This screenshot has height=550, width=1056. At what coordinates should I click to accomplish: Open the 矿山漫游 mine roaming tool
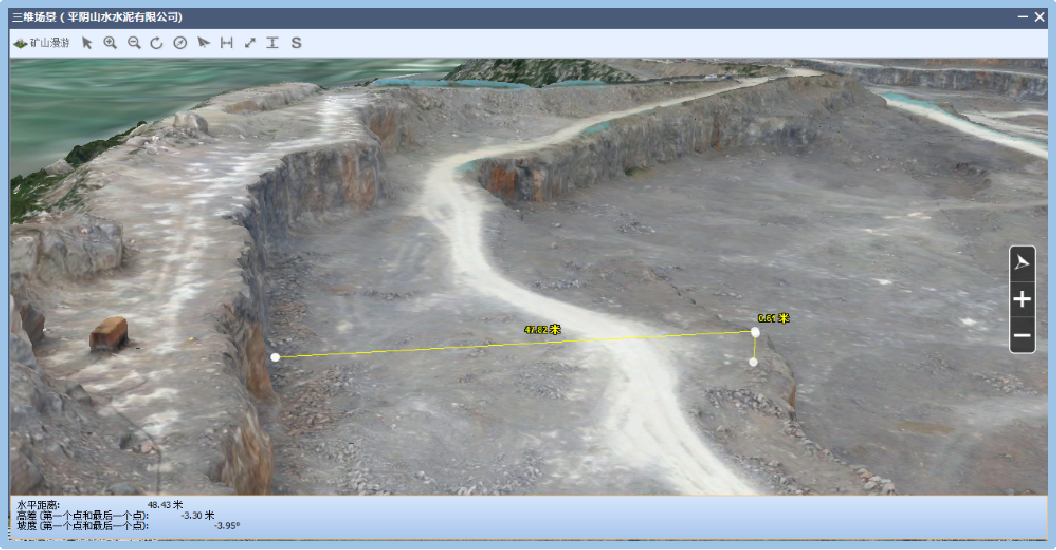[41, 43]
